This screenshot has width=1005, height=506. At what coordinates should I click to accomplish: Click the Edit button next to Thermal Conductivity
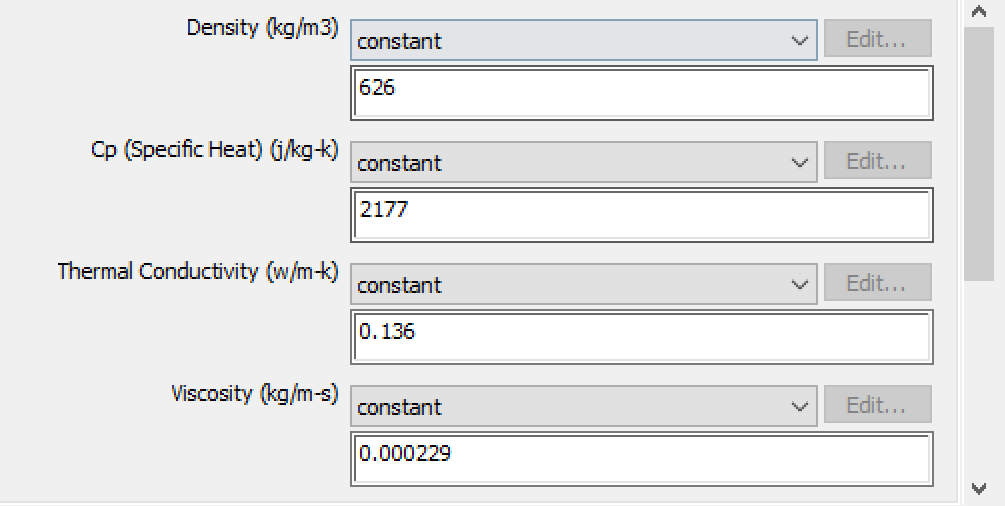[875, 283]
